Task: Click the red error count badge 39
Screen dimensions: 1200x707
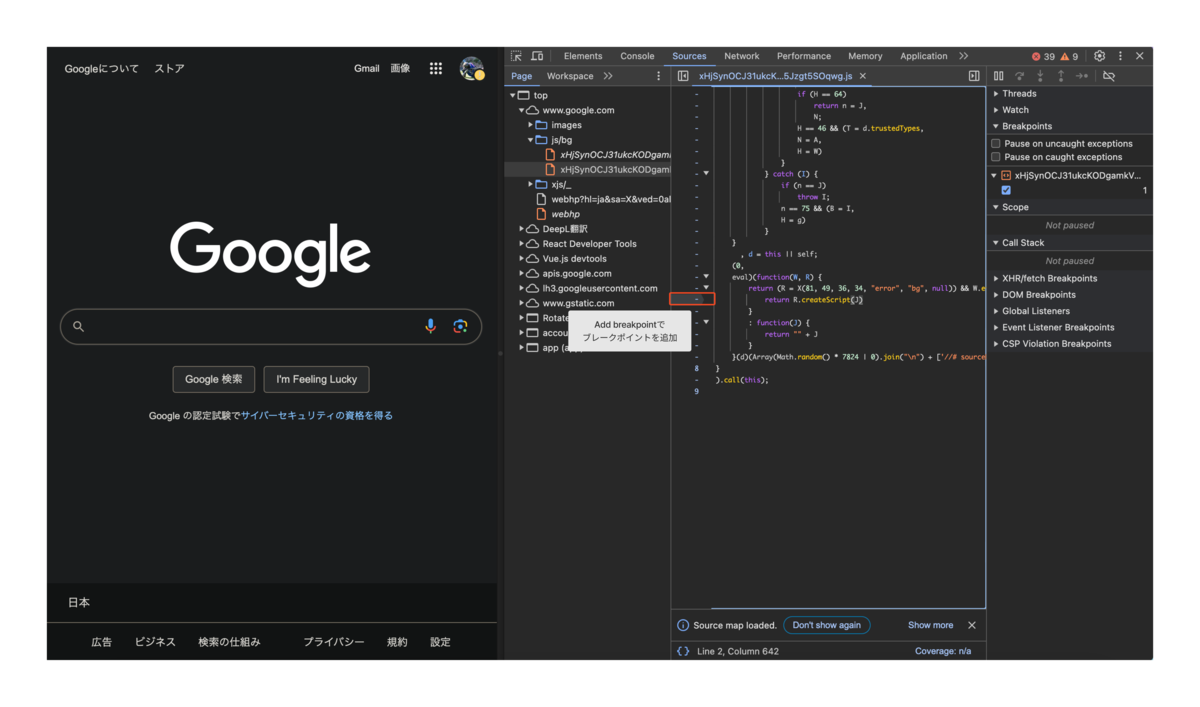Action: [x=1042, y=56]
